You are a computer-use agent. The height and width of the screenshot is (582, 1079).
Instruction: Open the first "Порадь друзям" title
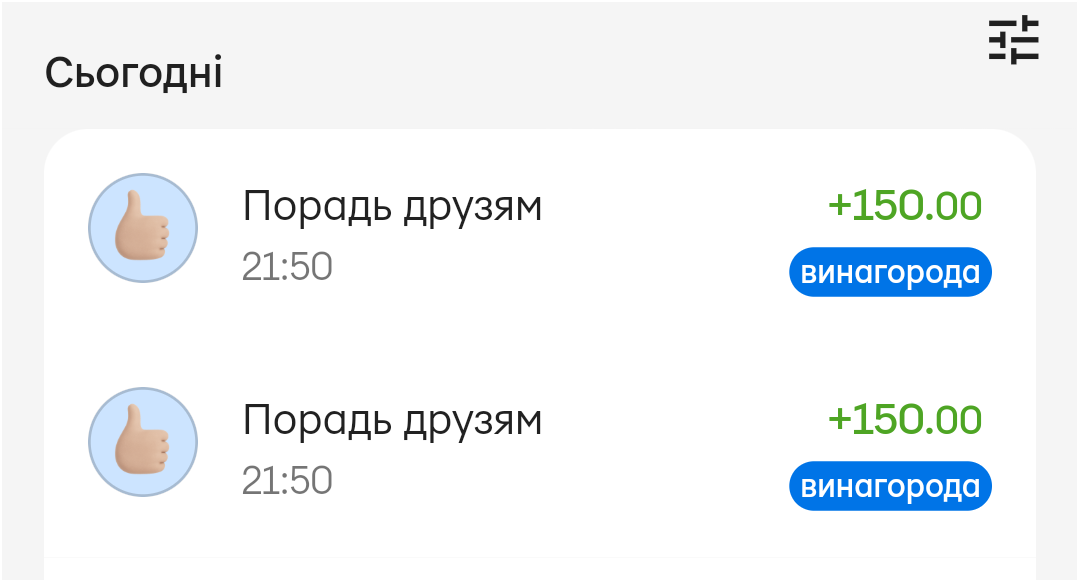click(392, 208)
